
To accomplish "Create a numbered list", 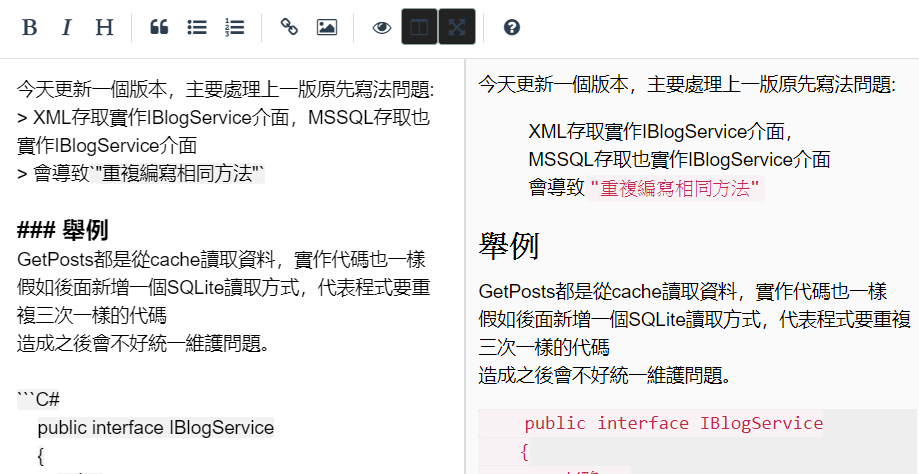I will 234,28.
